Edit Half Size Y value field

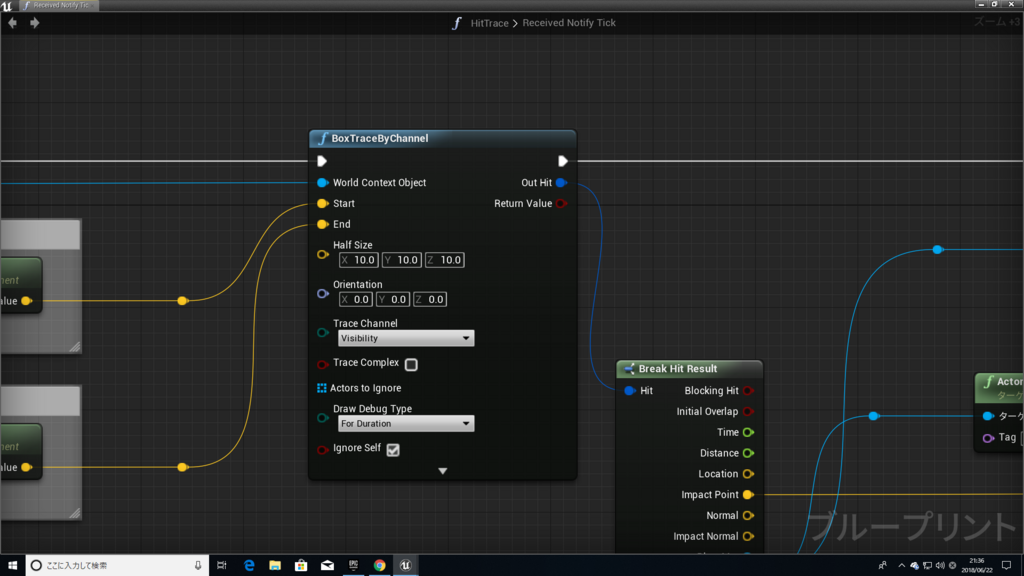pyautogui.click(x=401, y=260)
